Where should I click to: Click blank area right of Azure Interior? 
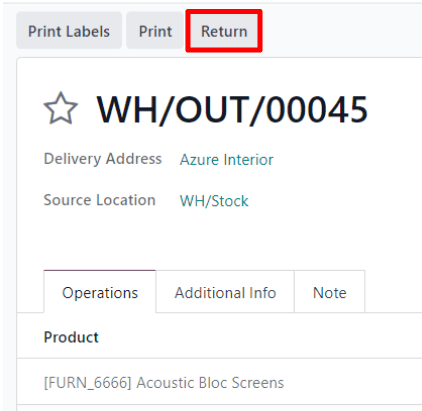(x=347, y=160)
